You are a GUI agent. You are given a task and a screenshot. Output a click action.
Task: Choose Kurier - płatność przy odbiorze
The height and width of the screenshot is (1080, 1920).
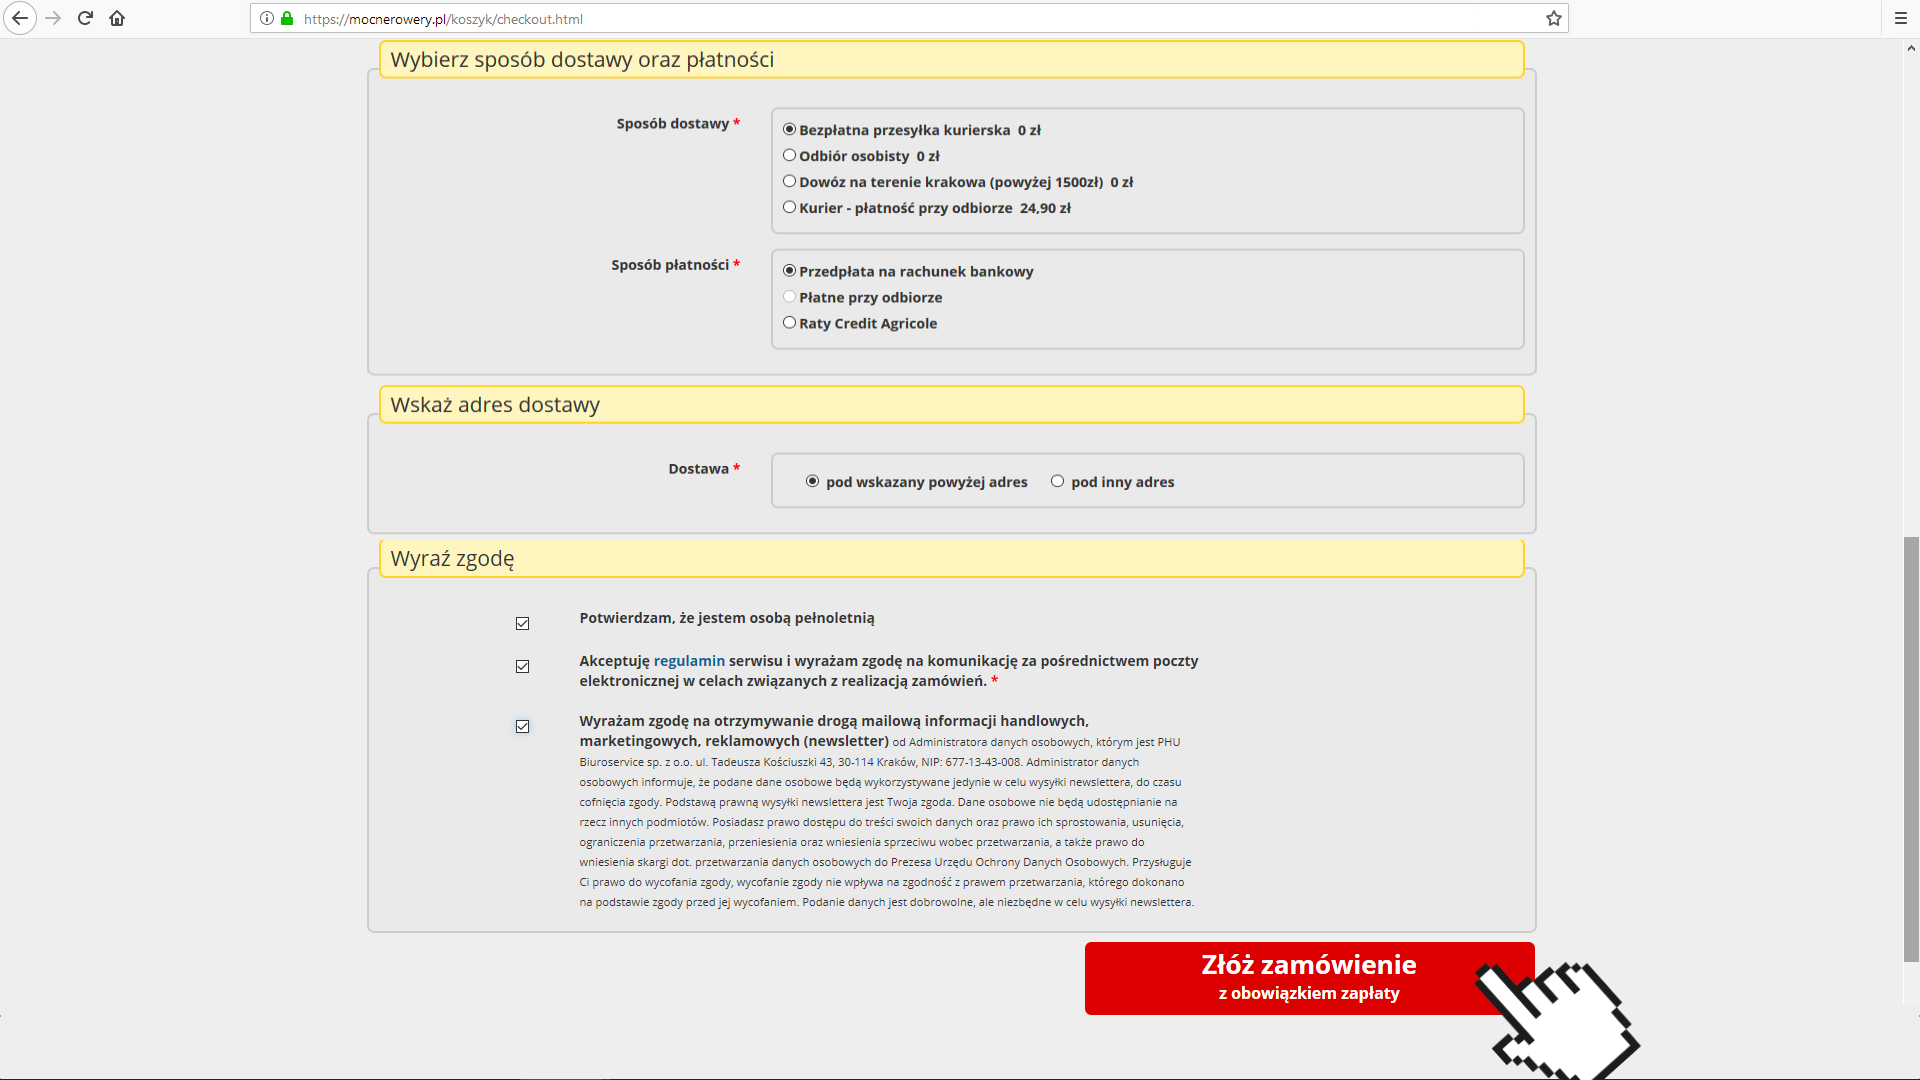click(x=789, y=207)
